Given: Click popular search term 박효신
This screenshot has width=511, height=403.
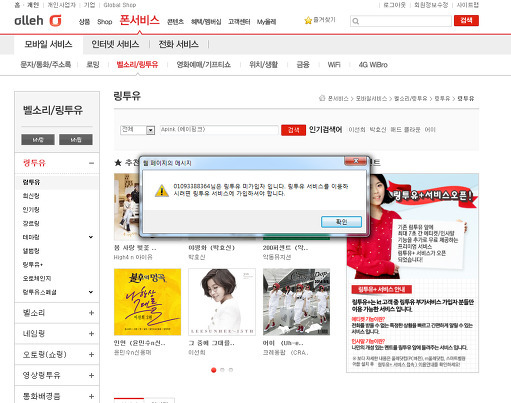Looking at the screenshot, I should [x=378, y=130].
